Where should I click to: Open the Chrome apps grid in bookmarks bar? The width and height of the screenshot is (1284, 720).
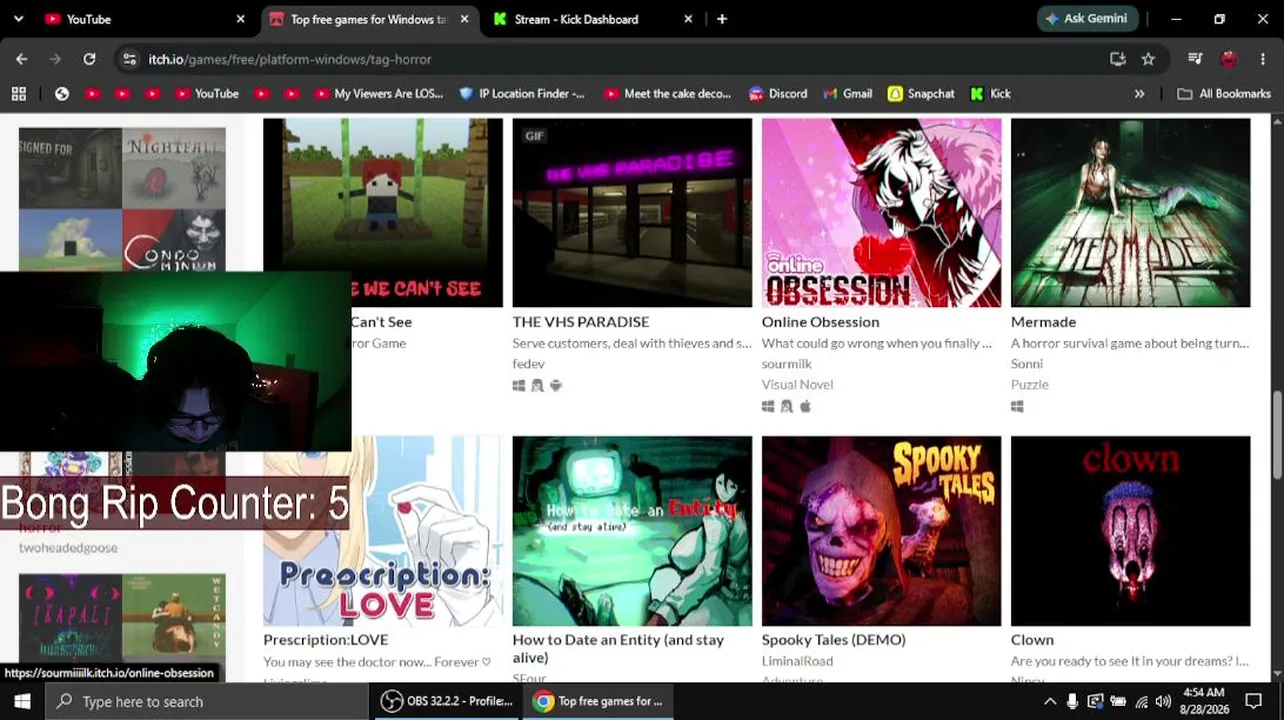click(x=18, y=93)
